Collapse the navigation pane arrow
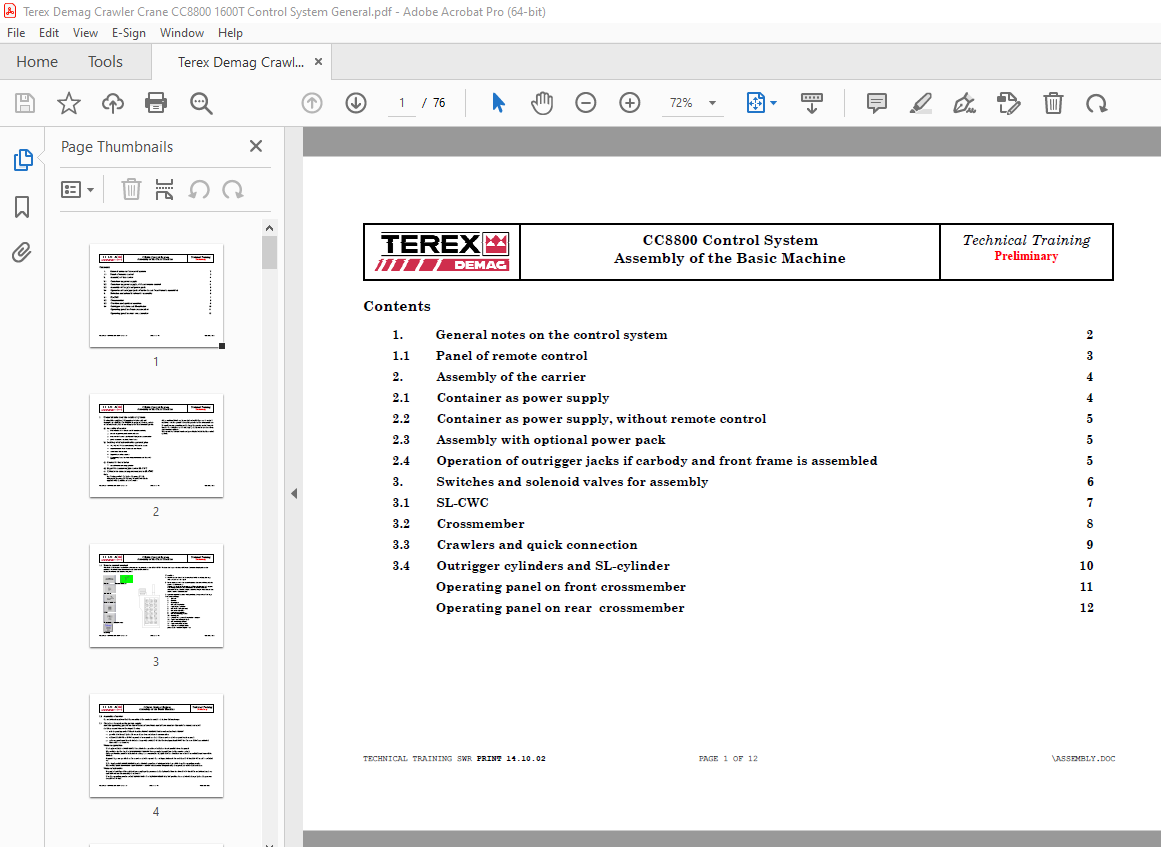Screen dimensions: 1161x847 click(294, 493)
